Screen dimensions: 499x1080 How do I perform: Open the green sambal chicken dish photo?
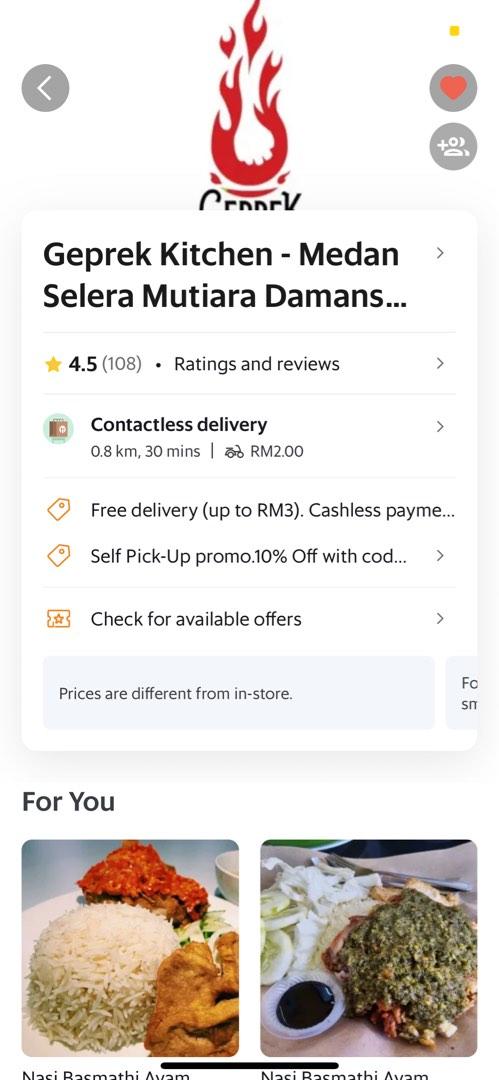[369, 948]
